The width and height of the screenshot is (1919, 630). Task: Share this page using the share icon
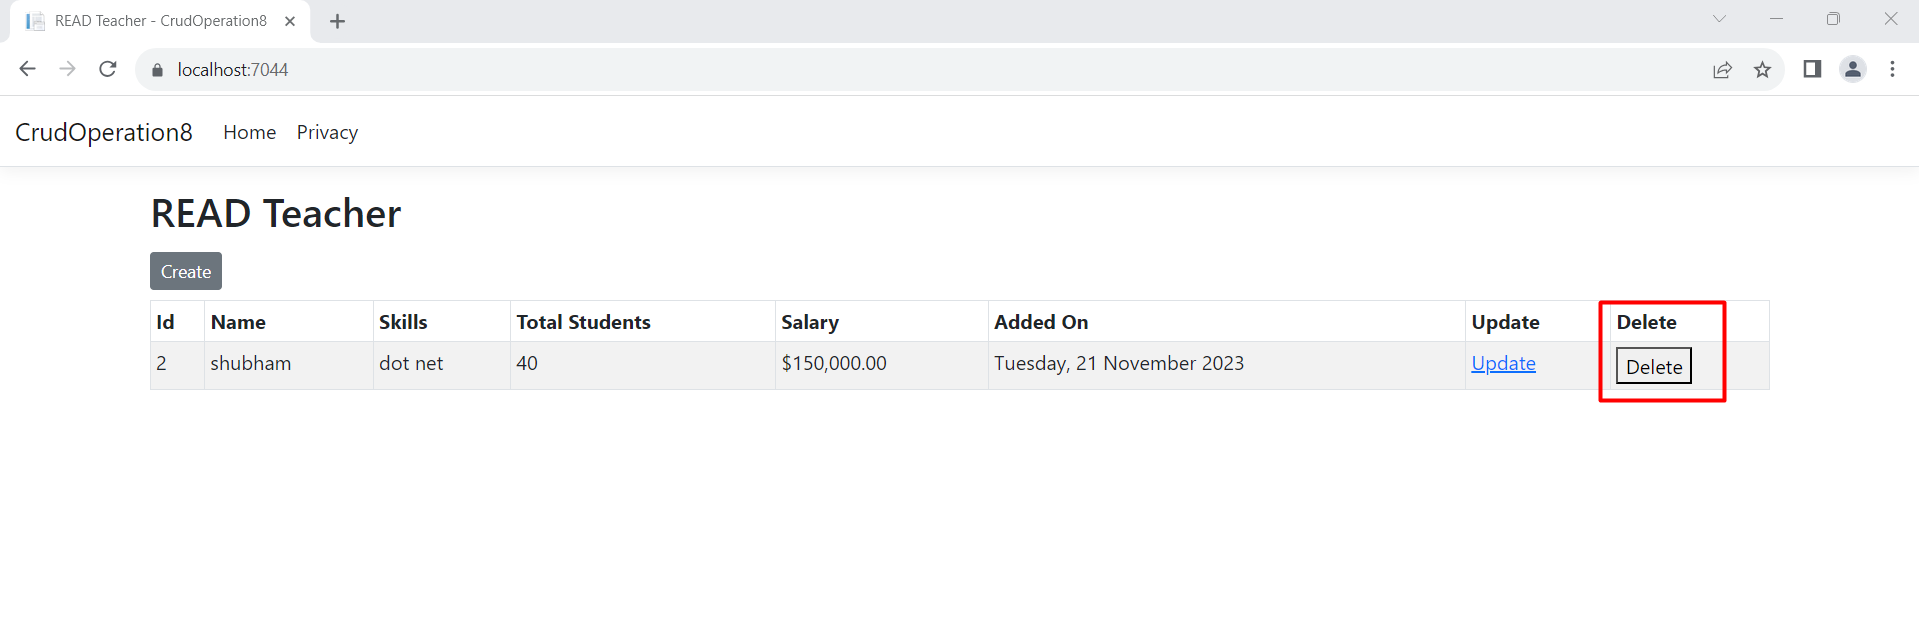[1722, 70]
